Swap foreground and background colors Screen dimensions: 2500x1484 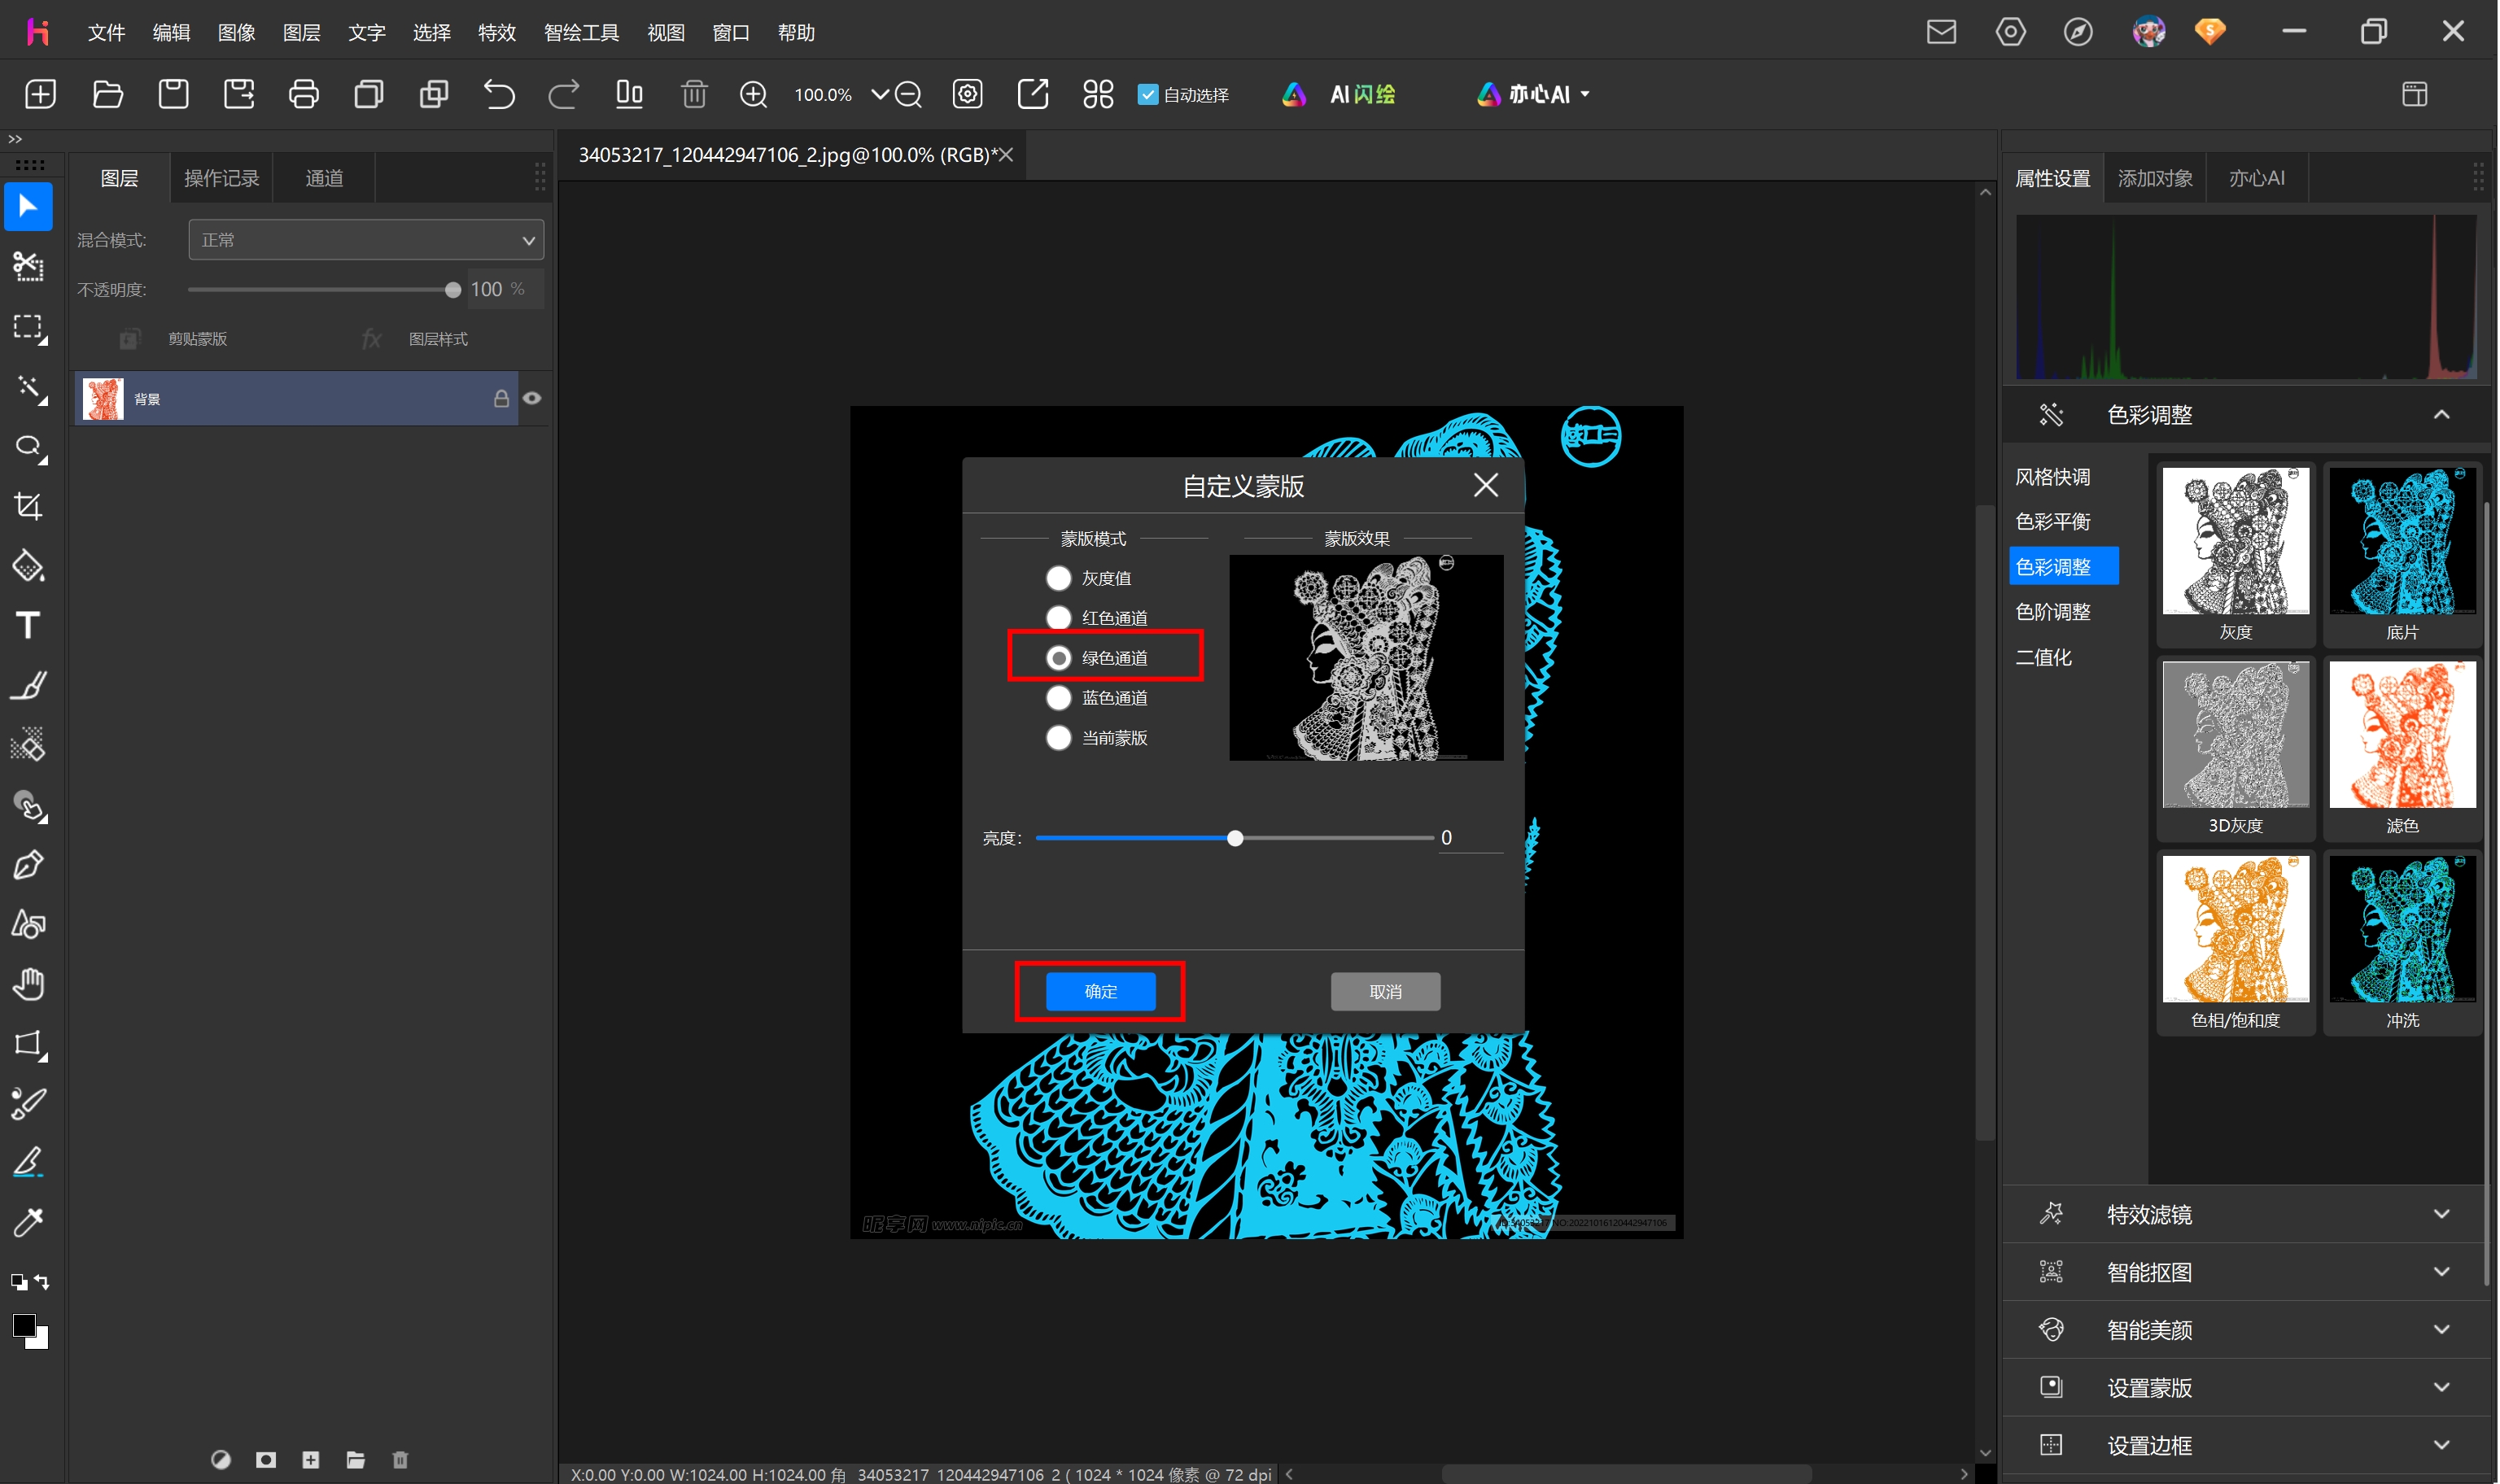(x=42, y=1281)
